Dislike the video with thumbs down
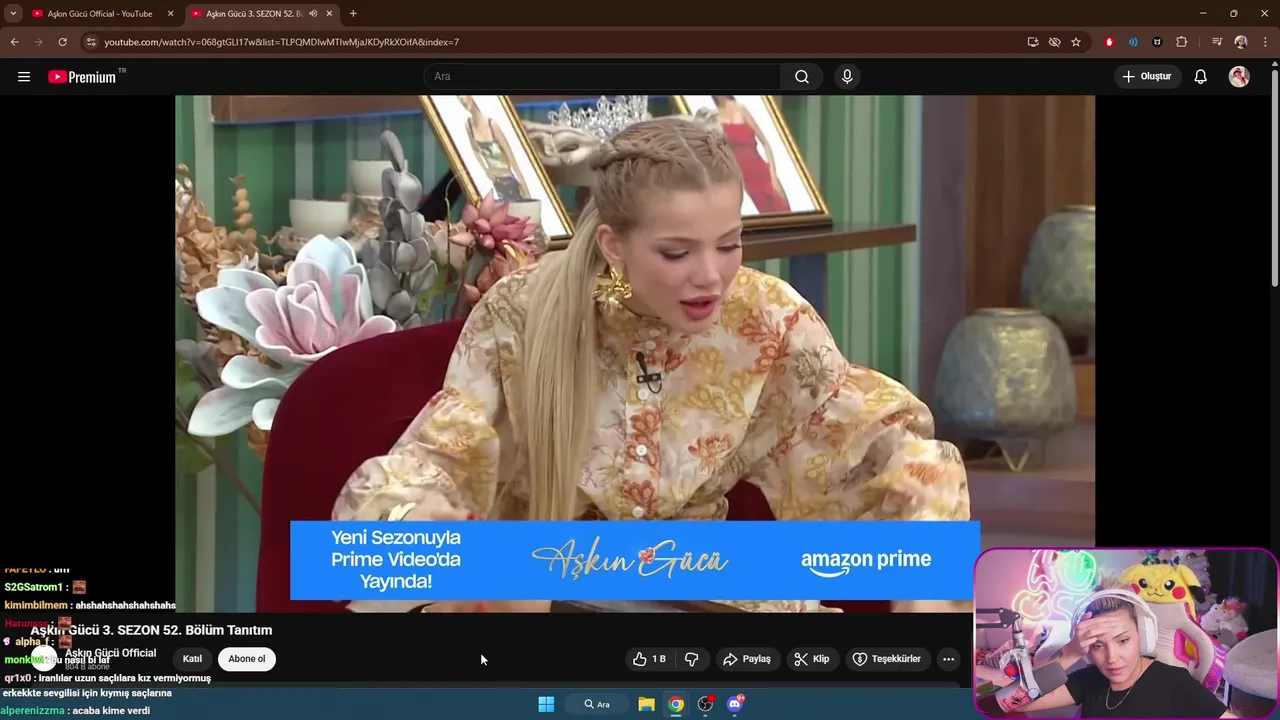This screenshot has height=720, width=1280. [x=691, y=659]
